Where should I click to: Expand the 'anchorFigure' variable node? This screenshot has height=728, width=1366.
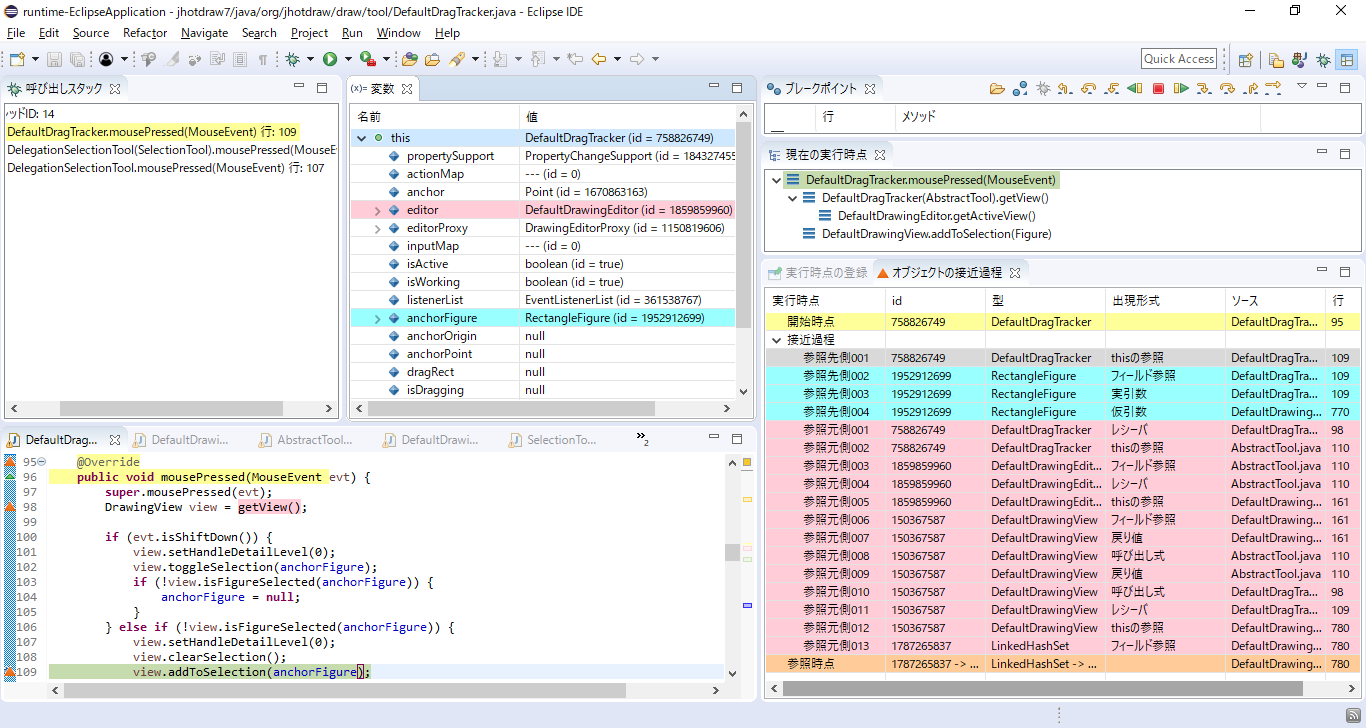(x=377, y=318)
